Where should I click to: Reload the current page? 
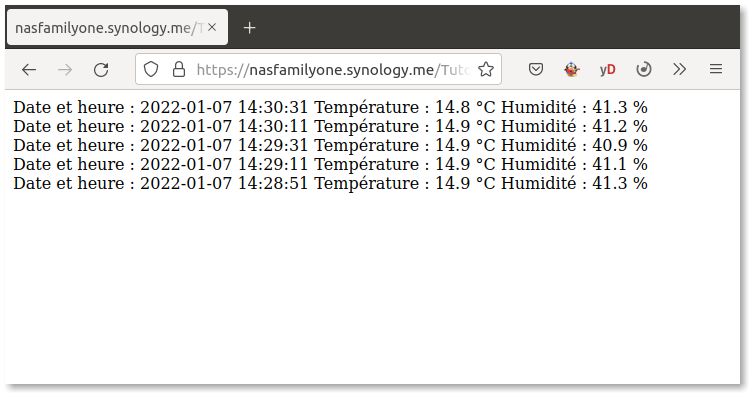point(101,70)
